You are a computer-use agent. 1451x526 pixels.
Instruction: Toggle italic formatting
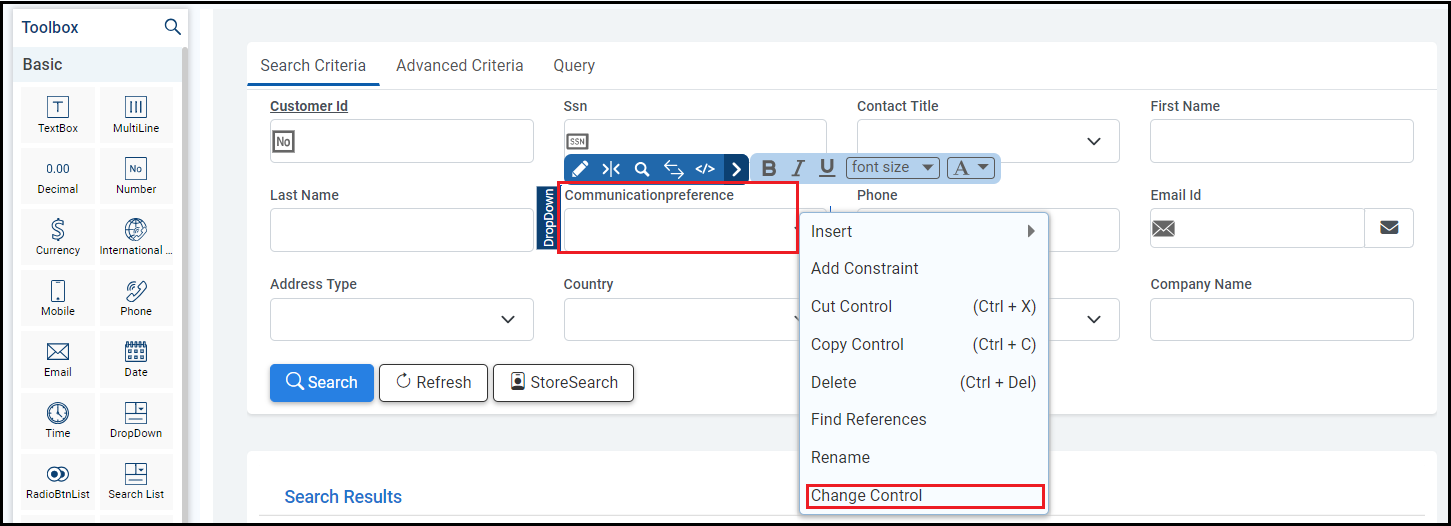[x=798, y=168]
